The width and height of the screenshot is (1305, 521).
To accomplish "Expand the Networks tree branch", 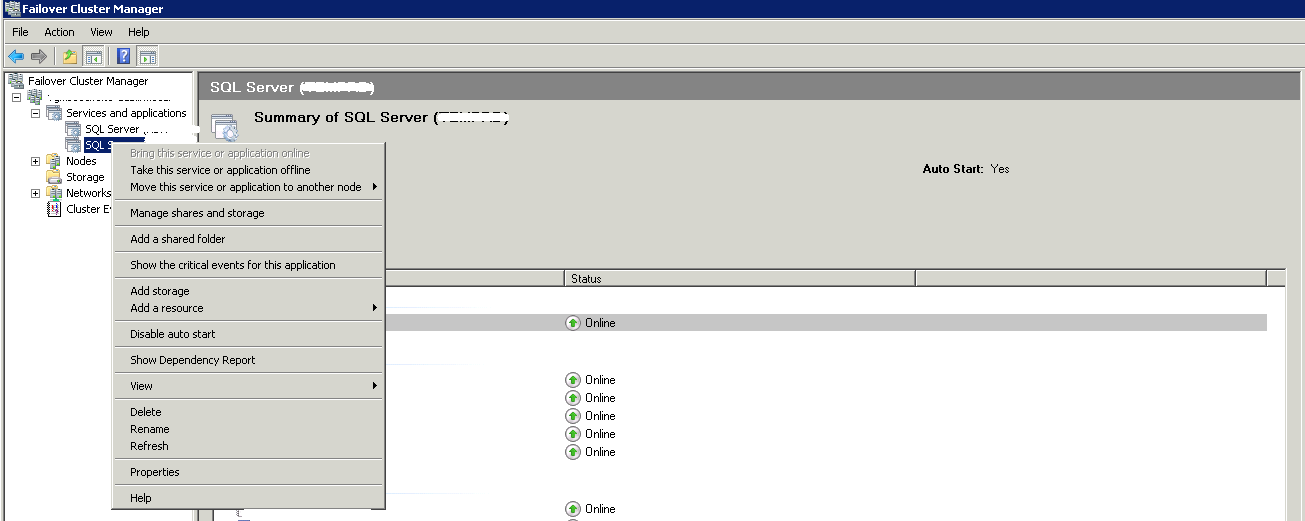I will pos(36,193).
